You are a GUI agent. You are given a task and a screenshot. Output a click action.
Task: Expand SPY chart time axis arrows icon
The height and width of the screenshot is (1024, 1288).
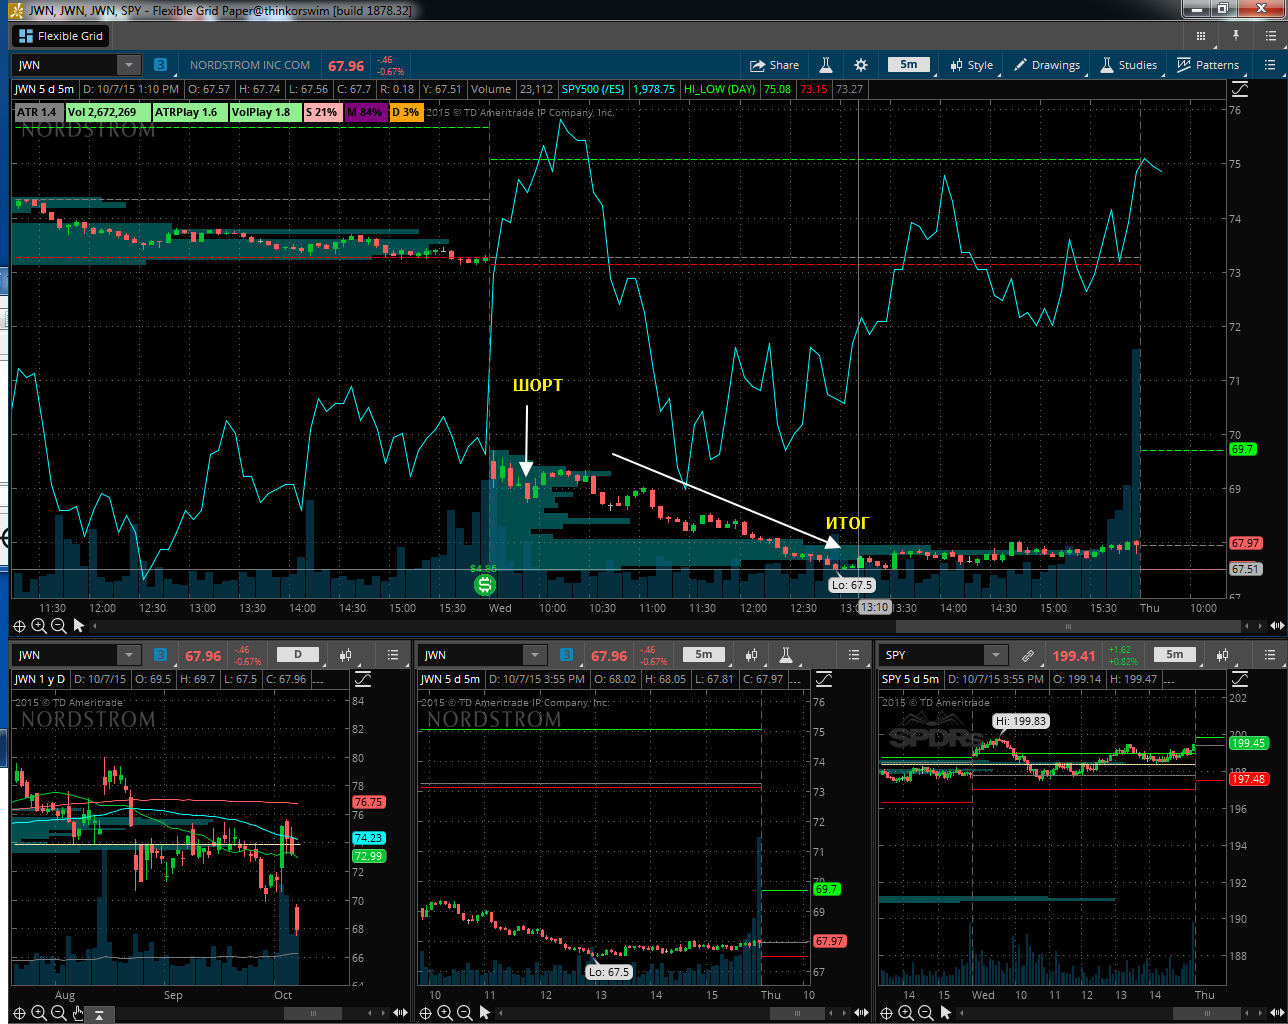1276,1013
